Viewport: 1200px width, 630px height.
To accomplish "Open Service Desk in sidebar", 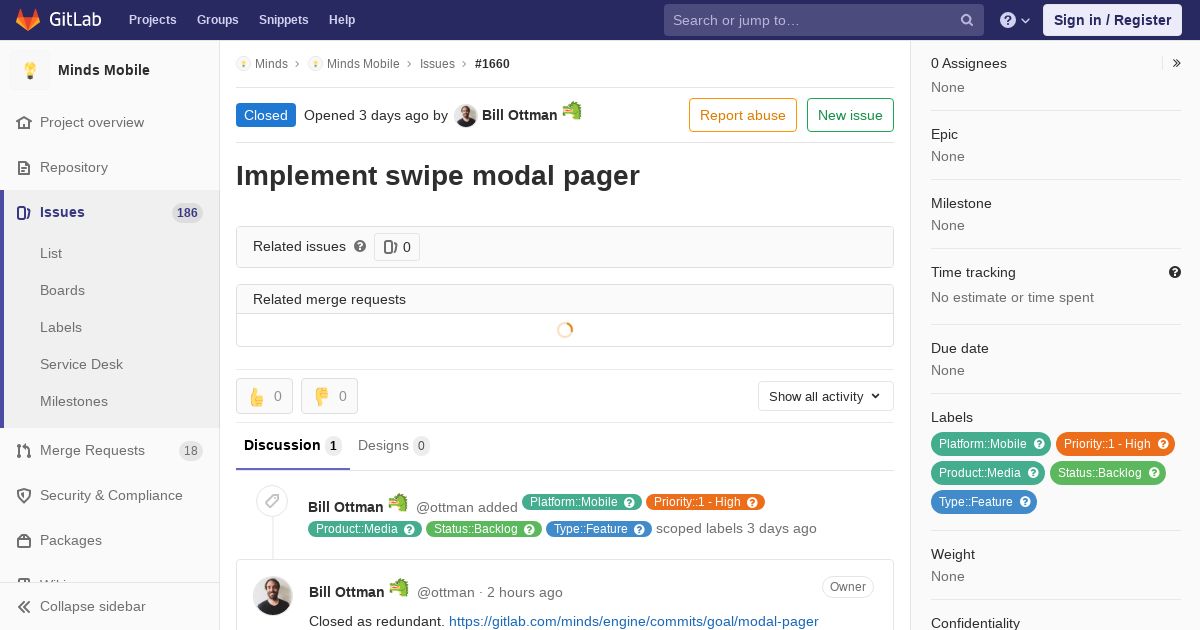I will pos(81,364).
